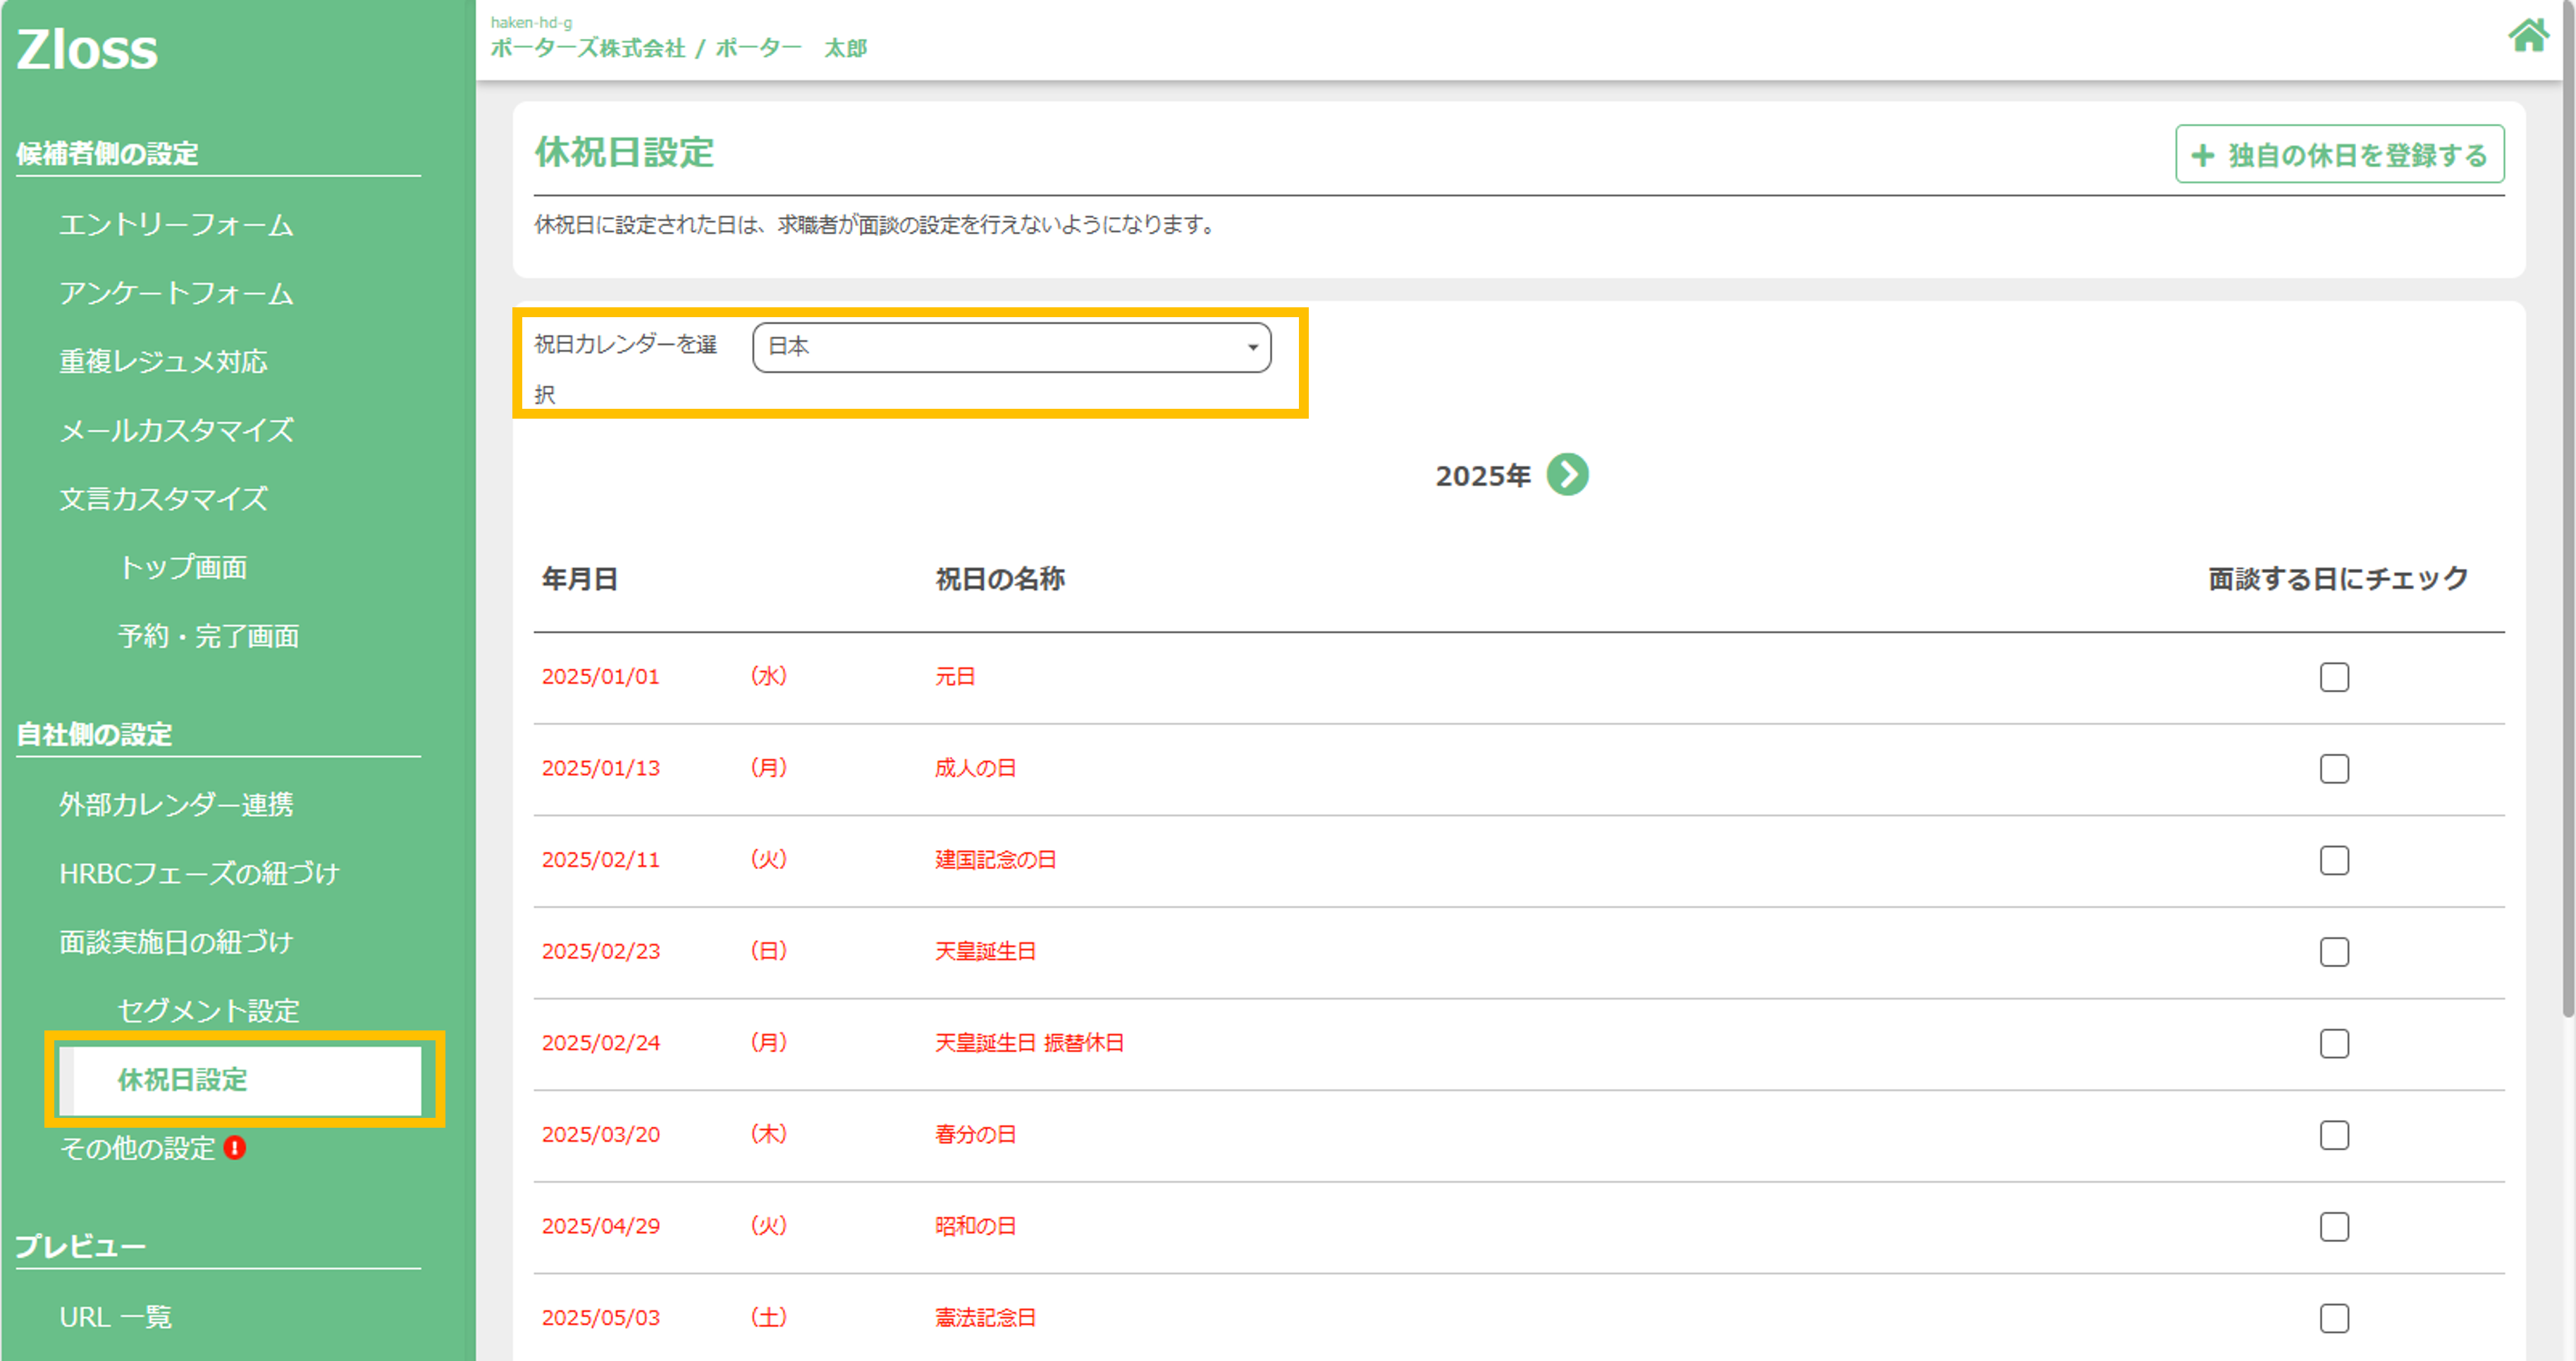Tick the 春分の日 checkbox
2576x1361 pixels.
(x=2334, y=1135)
